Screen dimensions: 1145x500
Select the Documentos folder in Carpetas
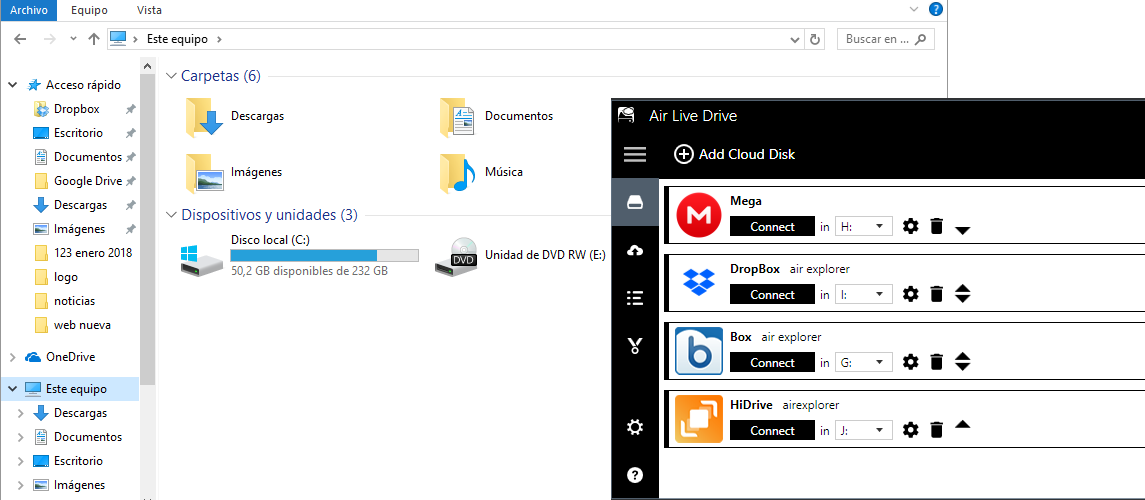point(497,115)
